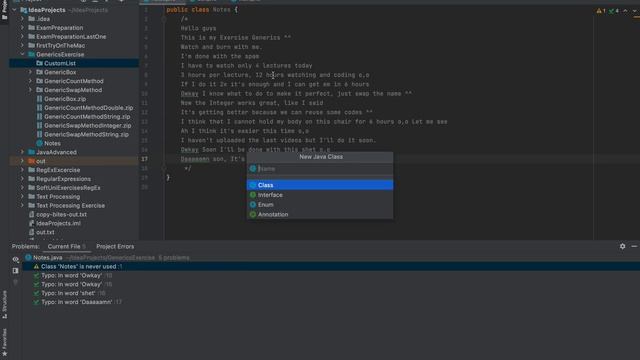
Task: Select GenericCountMethodString.zip file
Action: point(87,117)
